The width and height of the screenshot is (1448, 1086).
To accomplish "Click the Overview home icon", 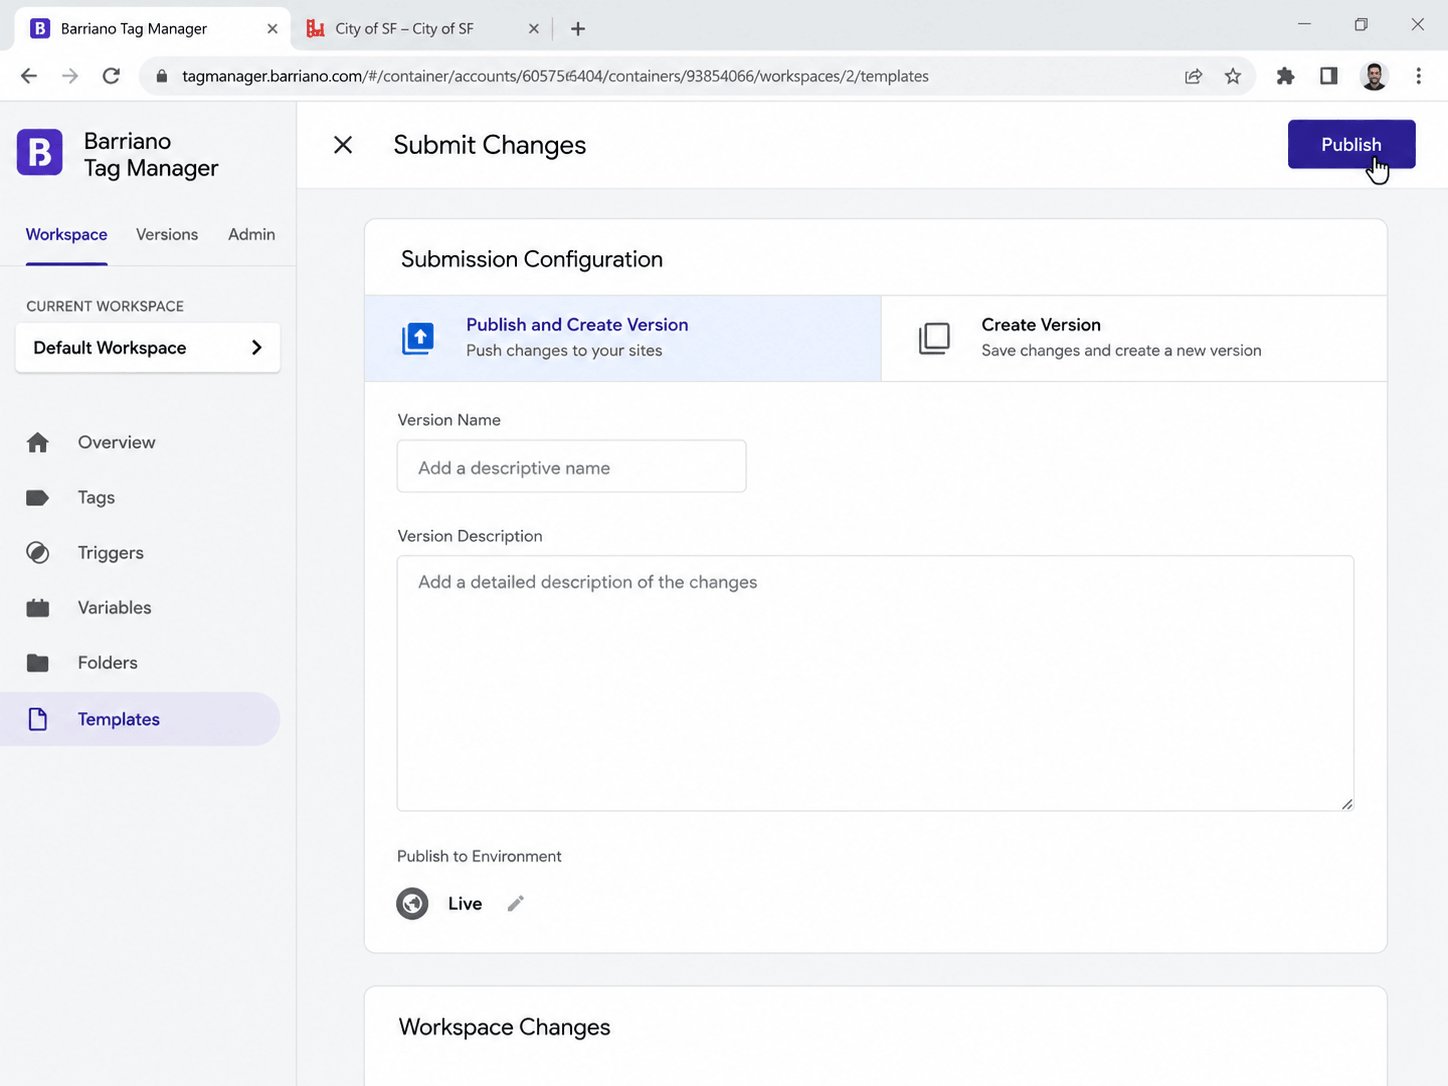I will (38, 442).
